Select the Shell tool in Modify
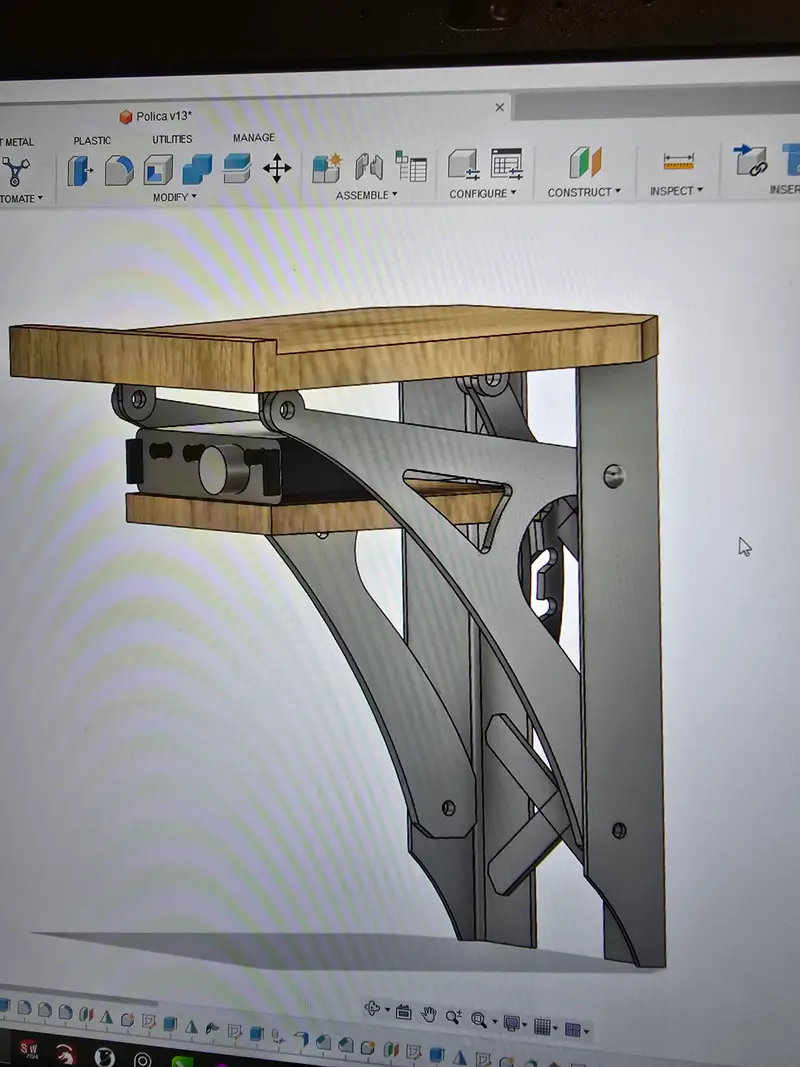800x1067 pixels. coord(158,169)
